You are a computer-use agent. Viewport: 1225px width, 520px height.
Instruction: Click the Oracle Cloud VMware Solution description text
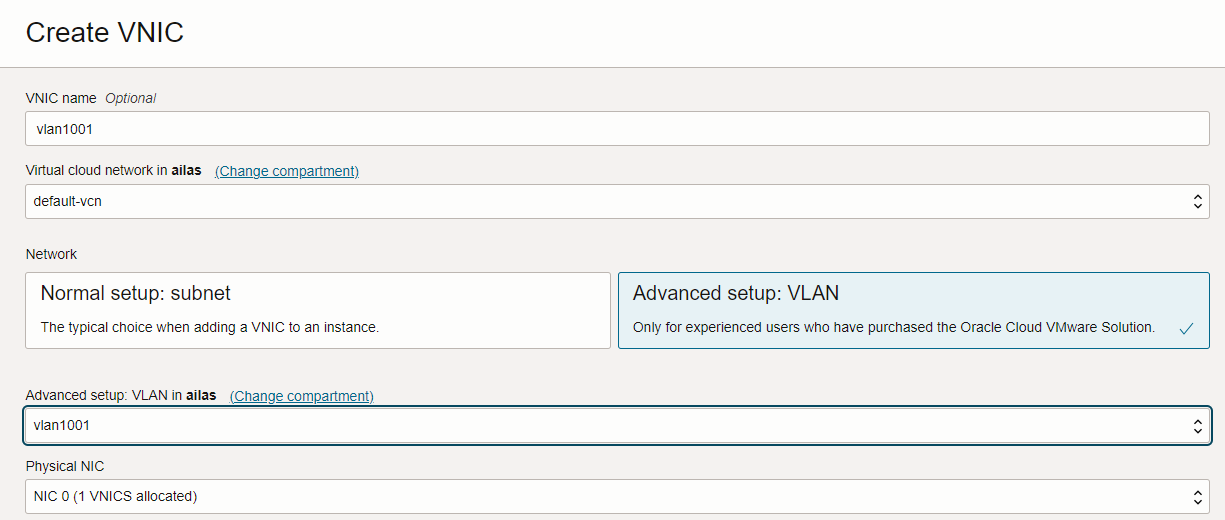click(894, 327)
